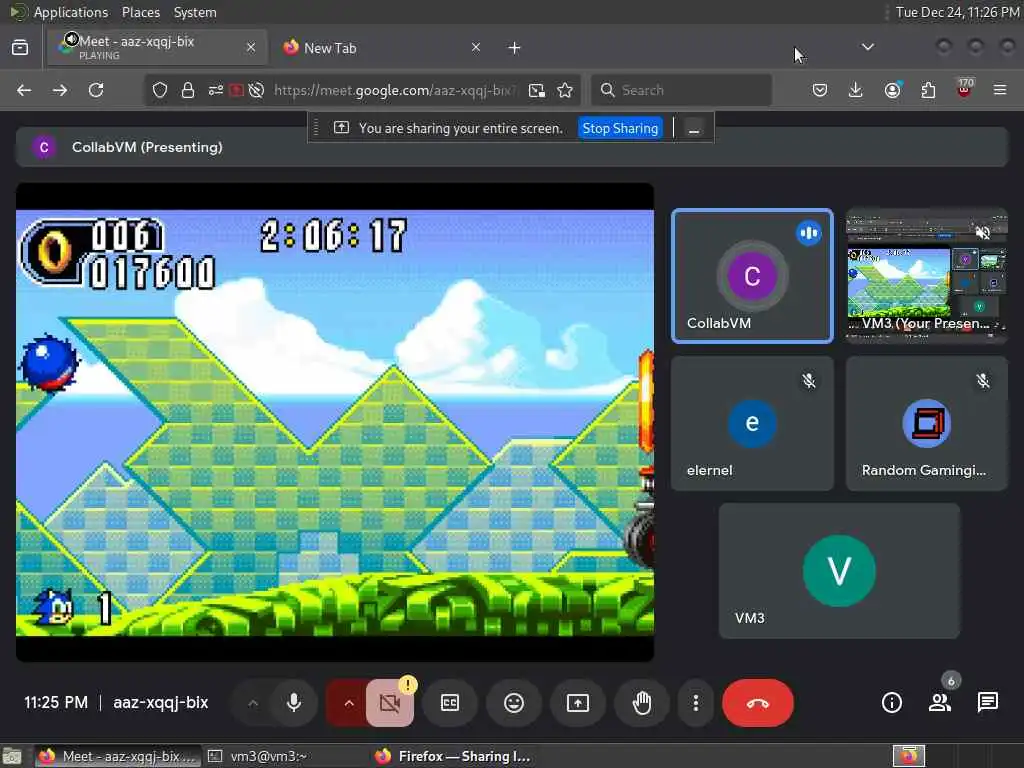Screen dimensions: 1024x768
Task: Toggle closed captions
Action: coord(450,703)
